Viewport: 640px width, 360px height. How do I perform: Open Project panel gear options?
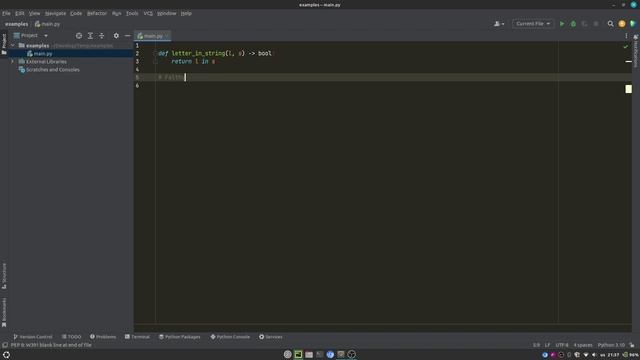[116, 36]
